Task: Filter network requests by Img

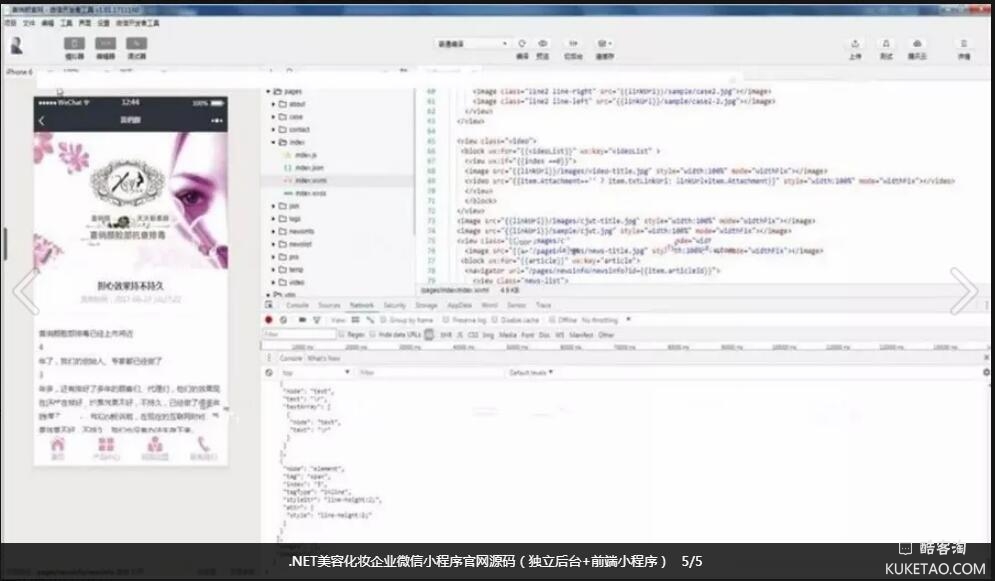Action: click(488, 335)
